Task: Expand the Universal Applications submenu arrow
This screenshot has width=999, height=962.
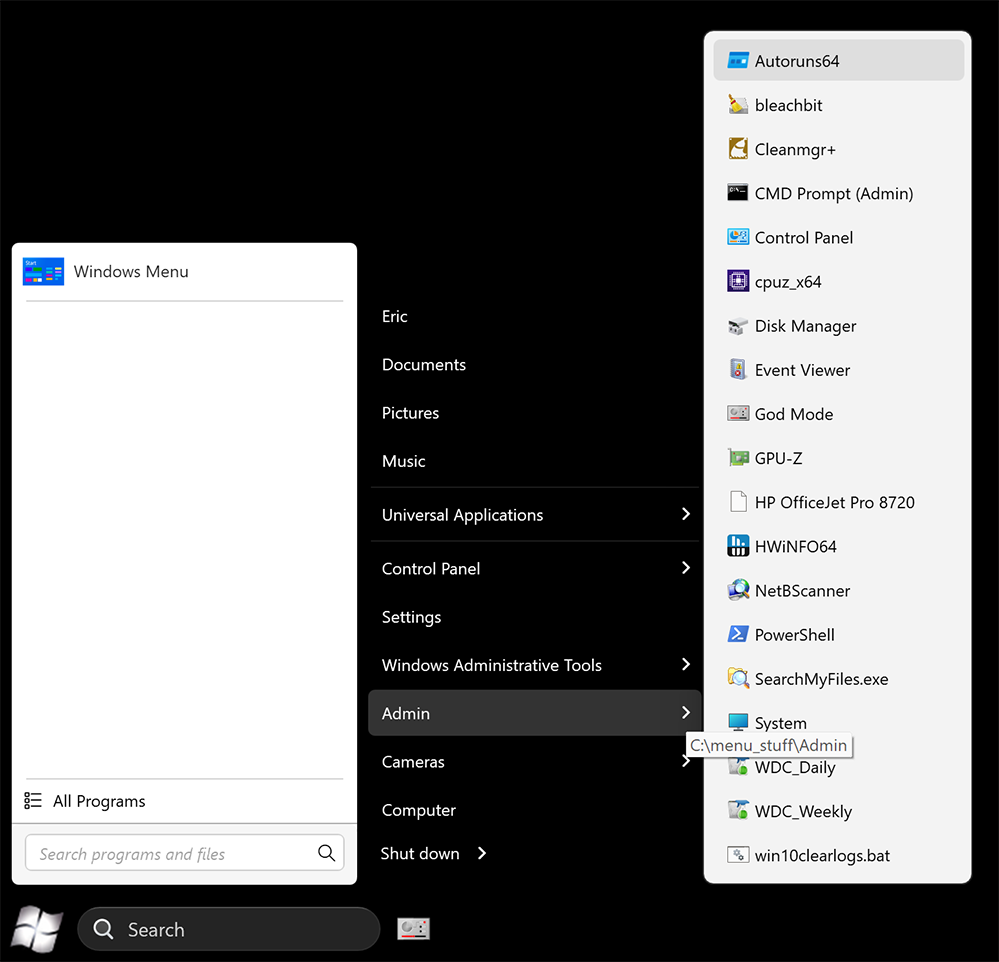Action: coord(686,514)
